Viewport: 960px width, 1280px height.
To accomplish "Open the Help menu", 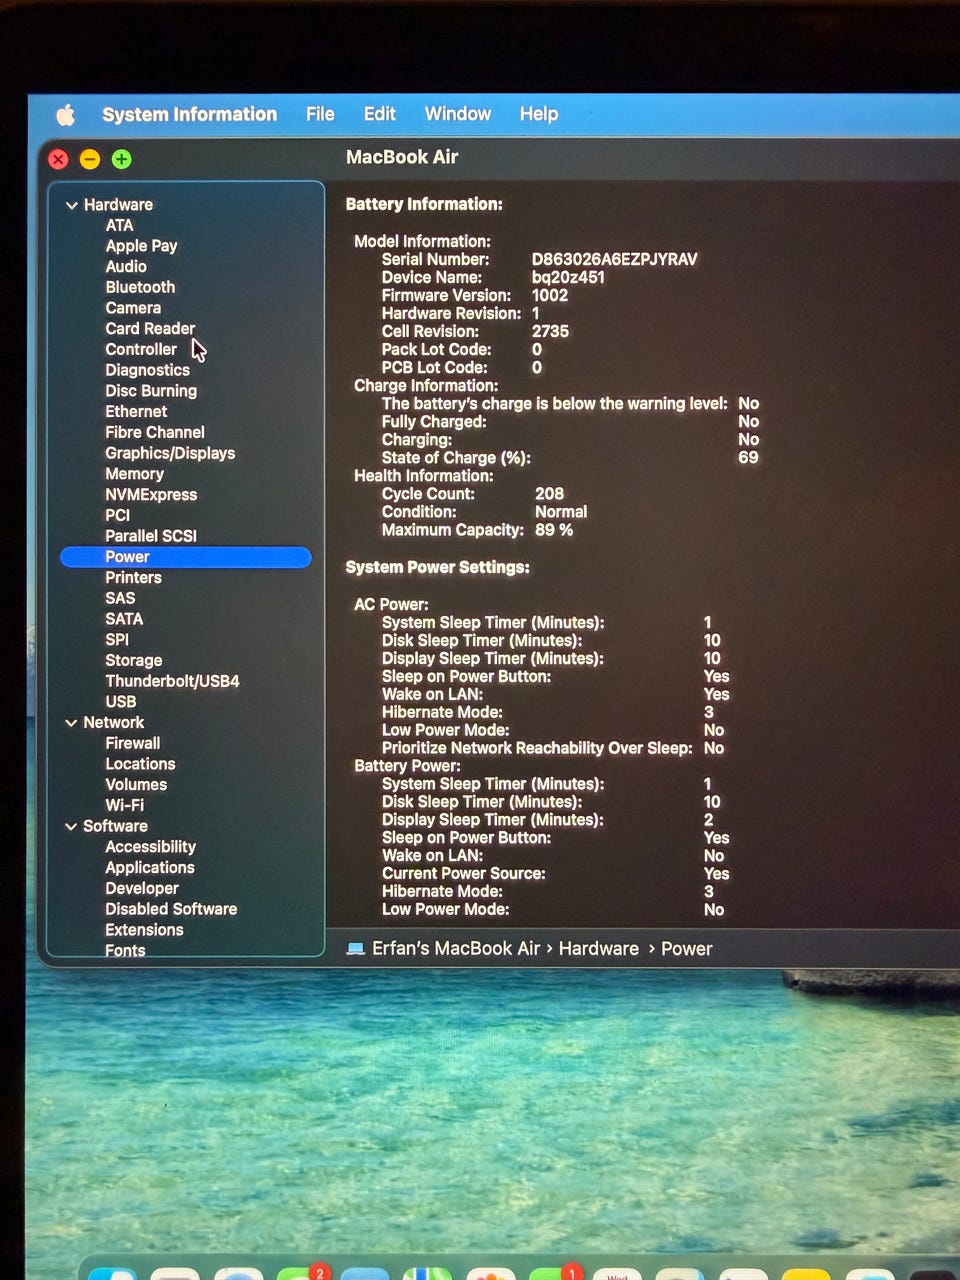I will (538, 114).
